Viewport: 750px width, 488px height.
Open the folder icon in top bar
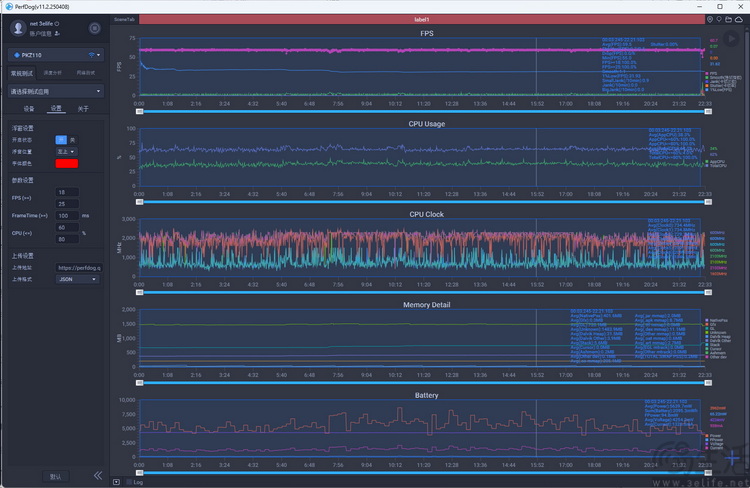coord(728,20)
